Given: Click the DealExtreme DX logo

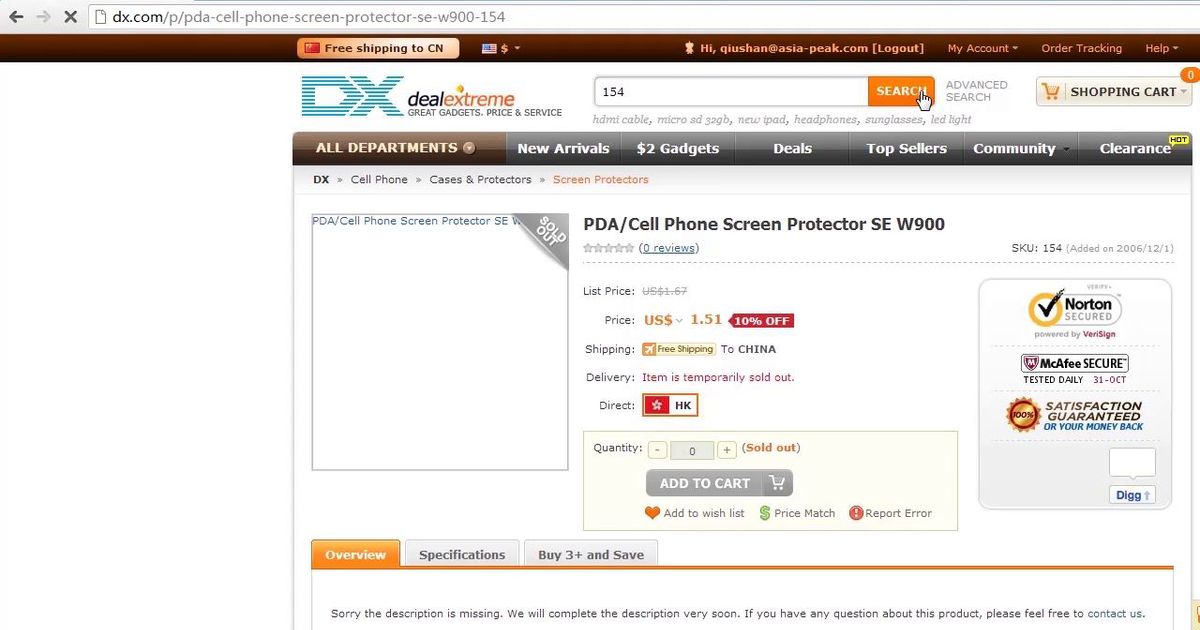Looking at the screenshot, I should tap(432, 97).
